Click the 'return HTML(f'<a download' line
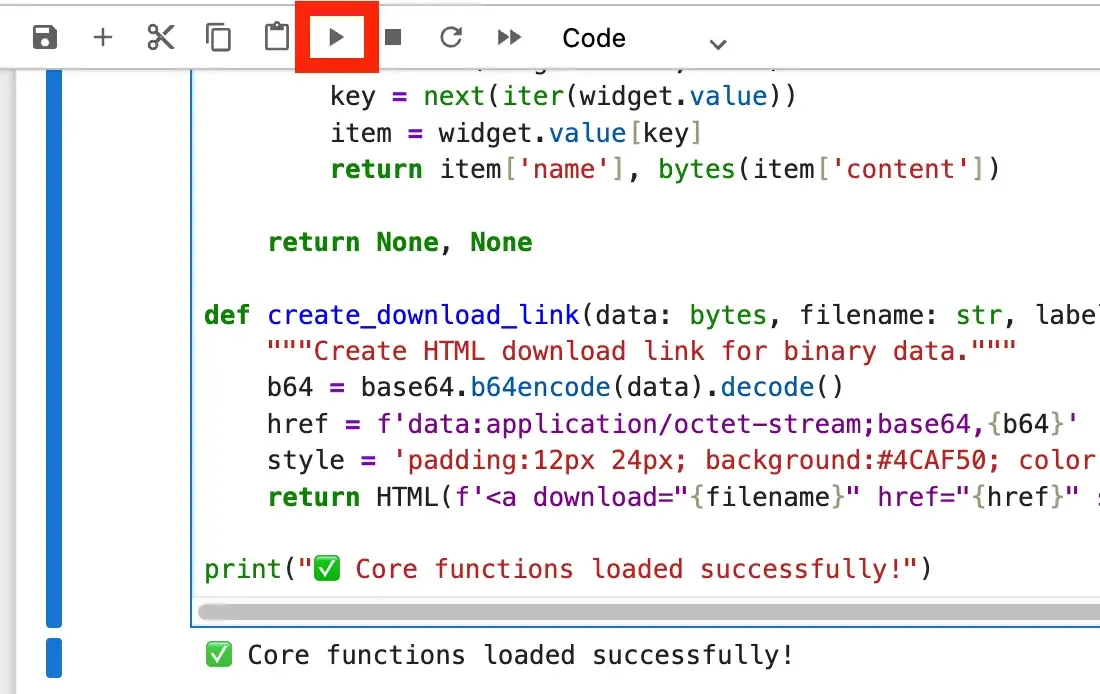This screenshot has height=694, width=1100. pos(683,497)
